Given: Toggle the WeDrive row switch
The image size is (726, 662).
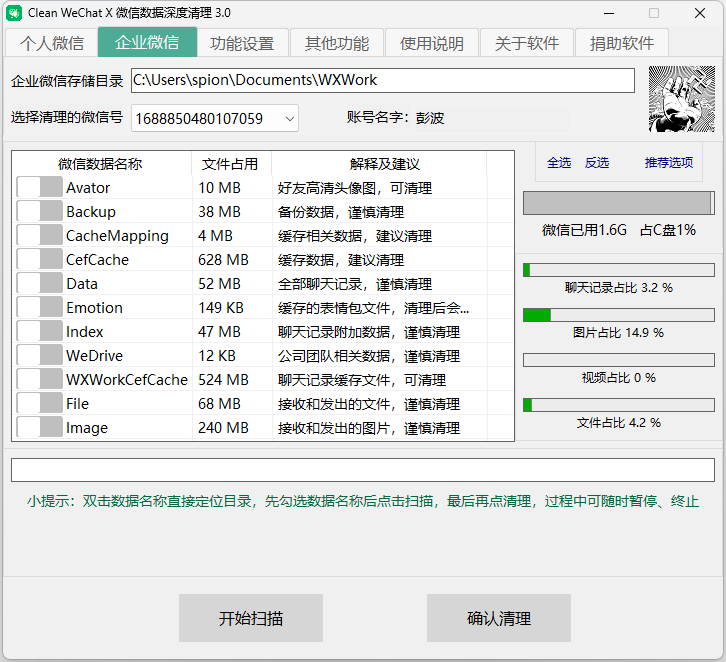Looking at the screenshot, I should pyautogui.click(x=39, y=356).
